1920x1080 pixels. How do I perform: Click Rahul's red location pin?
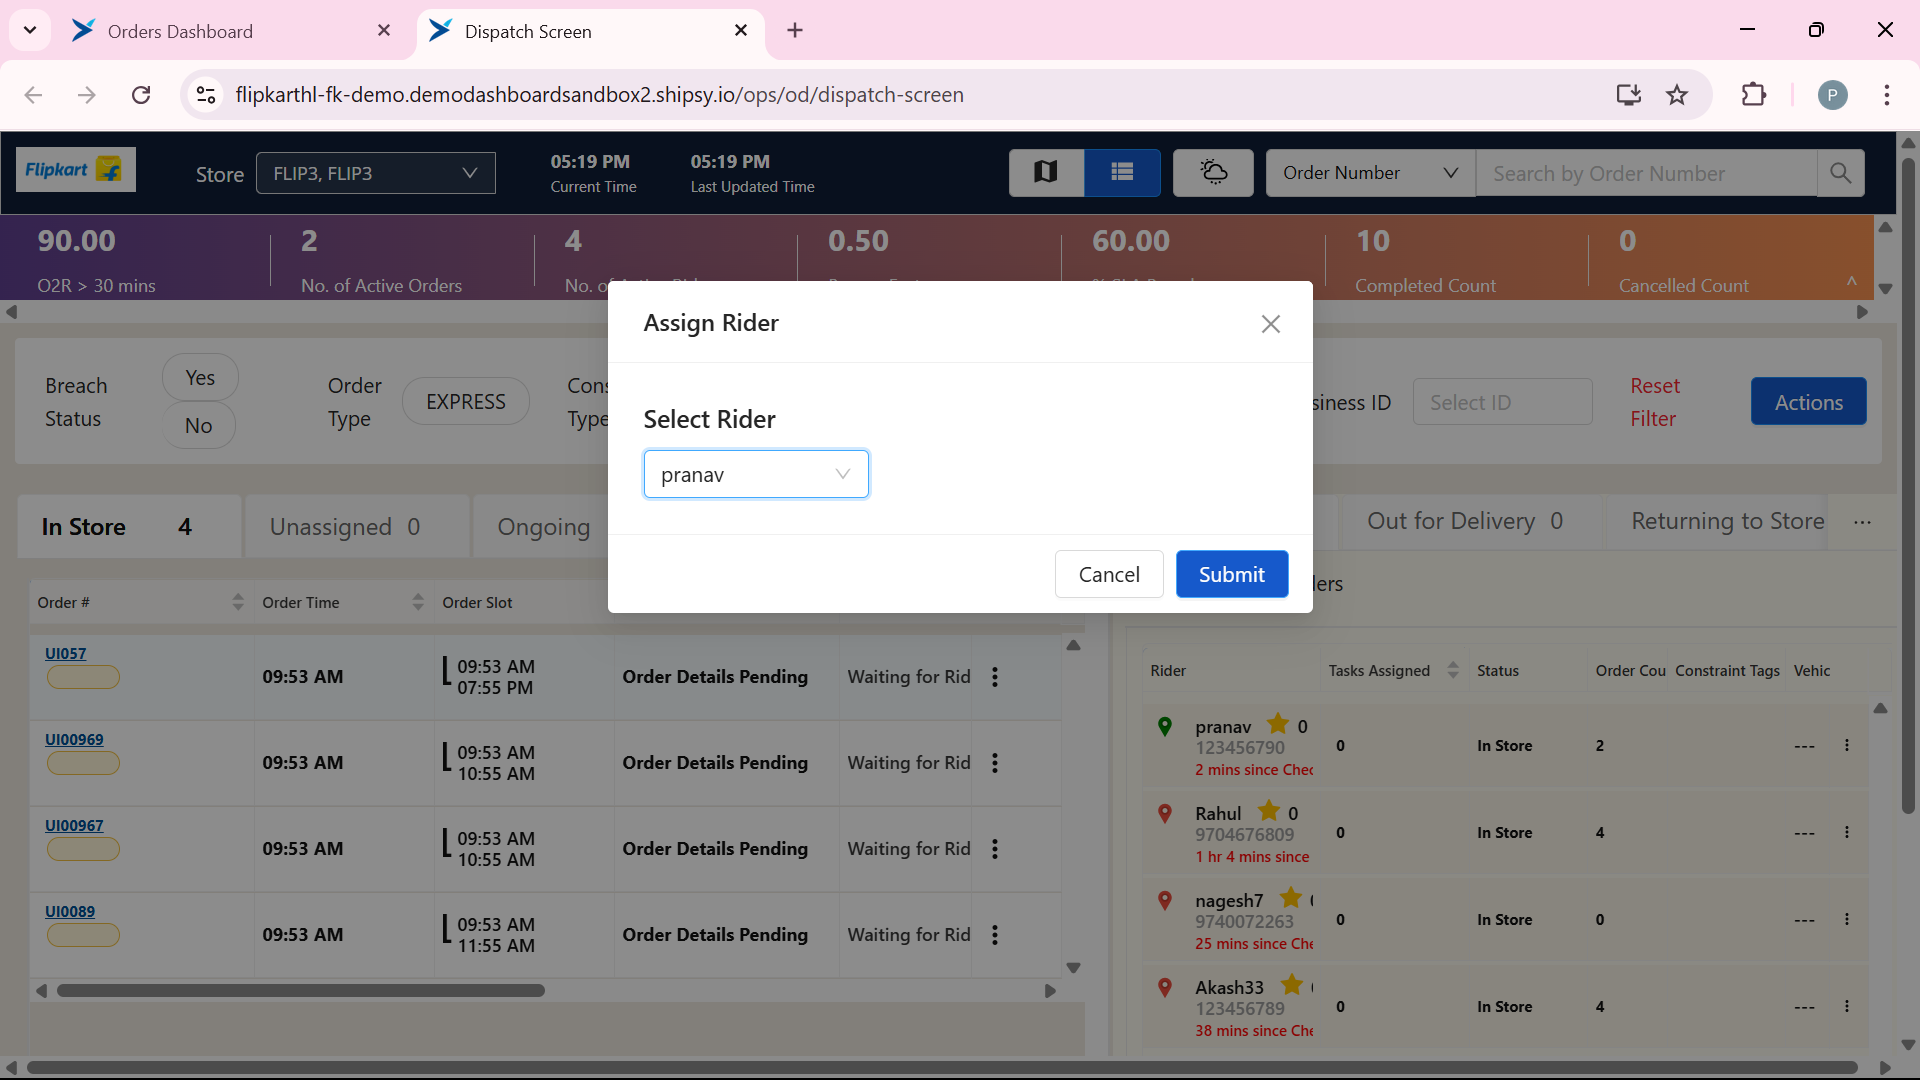[1164, 813]
